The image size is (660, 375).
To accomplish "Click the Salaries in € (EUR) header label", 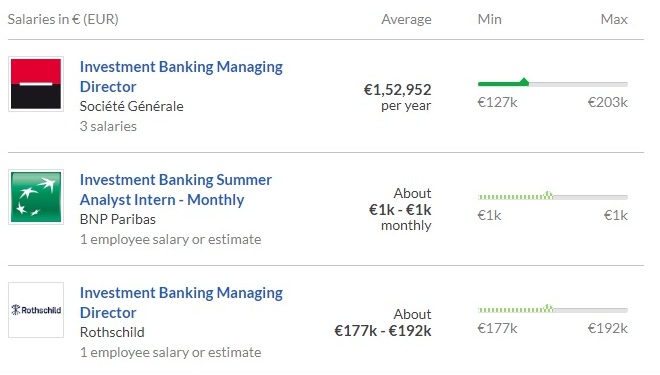I will coord(63,19).
